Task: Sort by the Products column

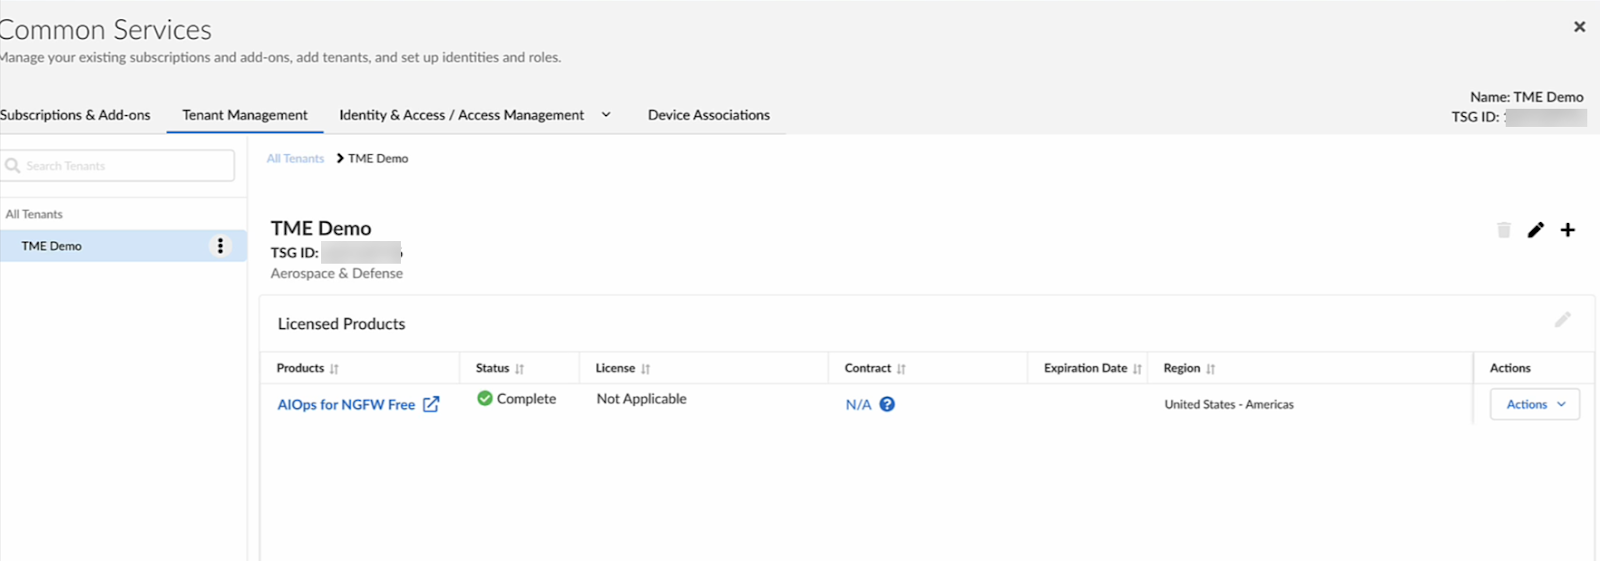Action: pyautogui.click(x=334, y=369)
